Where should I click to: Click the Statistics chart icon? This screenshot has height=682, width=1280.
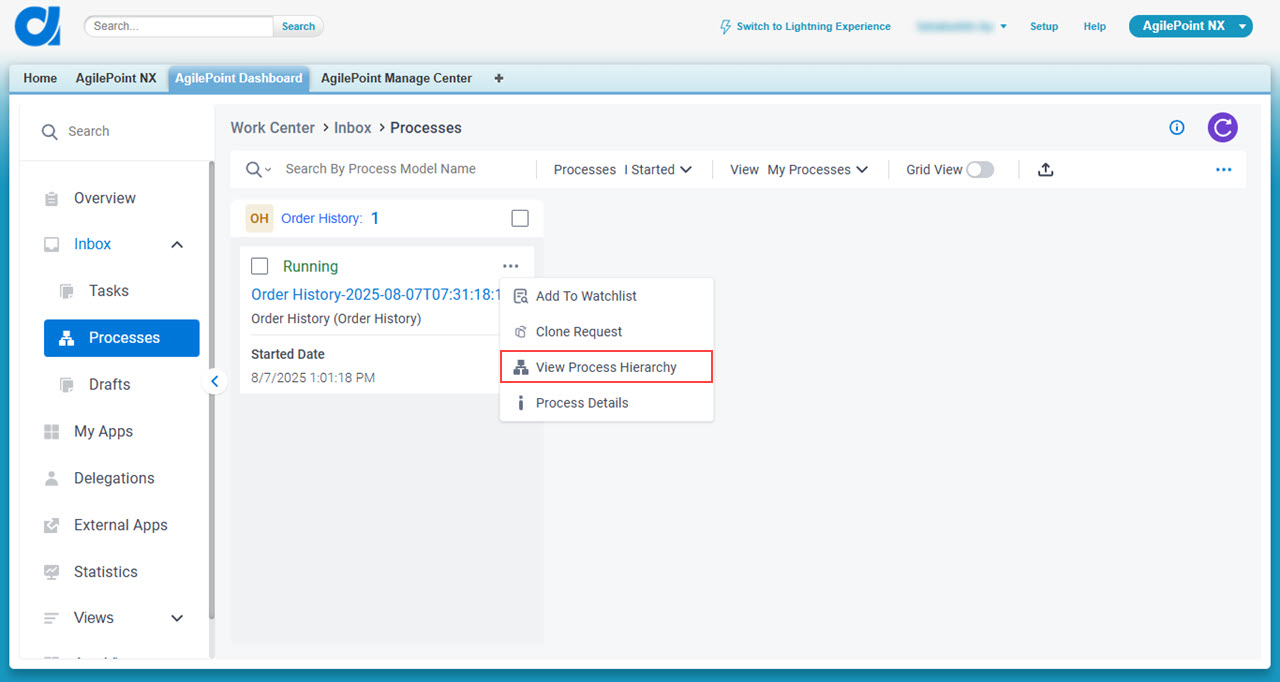(x=52, y=572)
